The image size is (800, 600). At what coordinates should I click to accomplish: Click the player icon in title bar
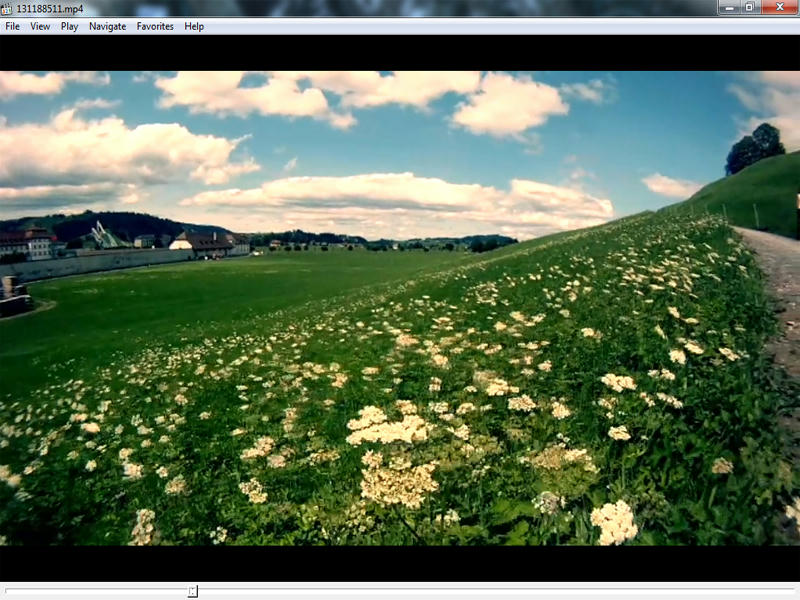click(x=6, y=8)
